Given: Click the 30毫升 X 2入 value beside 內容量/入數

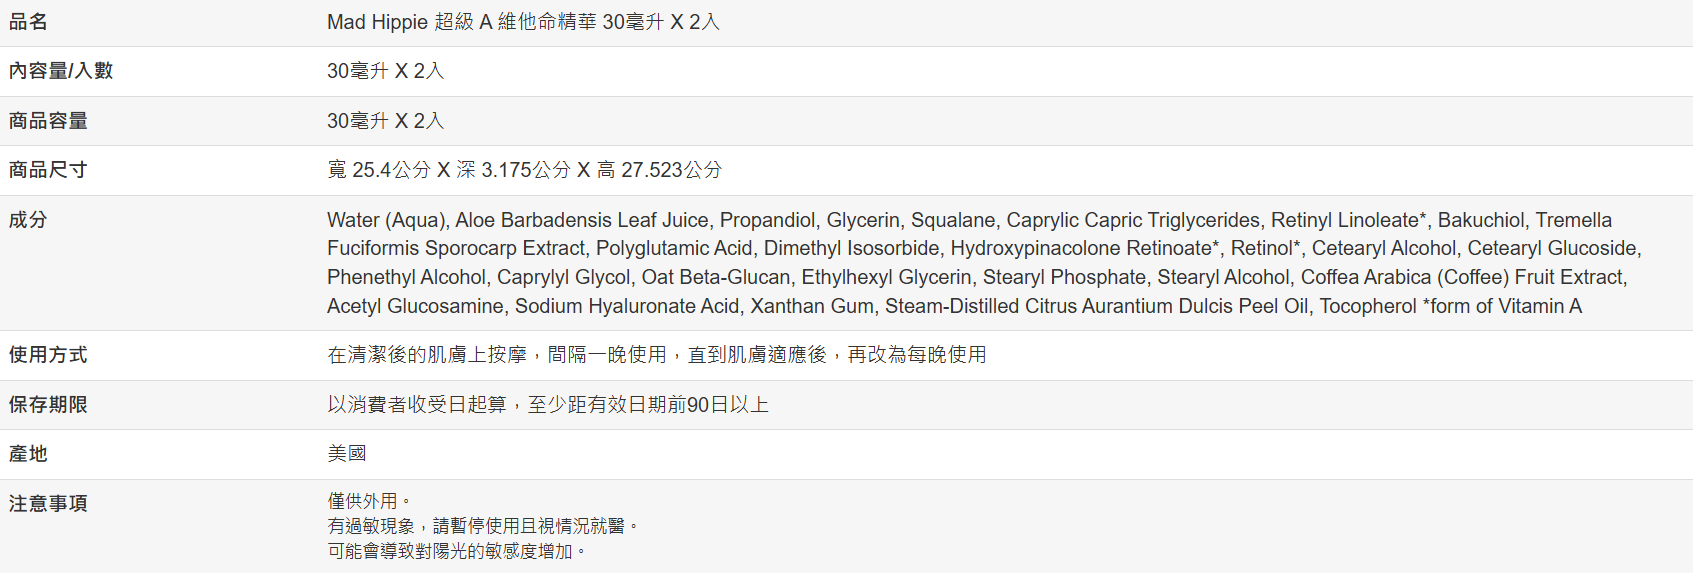Looking at the screenshot, I should (x=385, y=71).
